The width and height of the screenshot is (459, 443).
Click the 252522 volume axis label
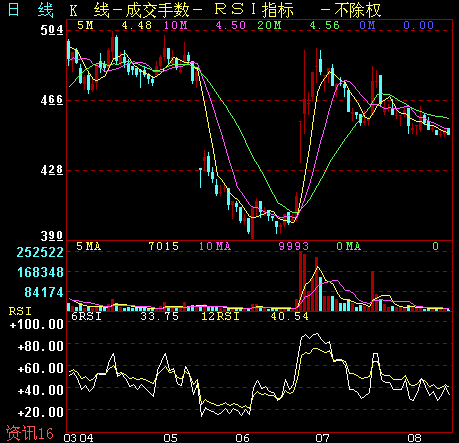pos(40,252)
